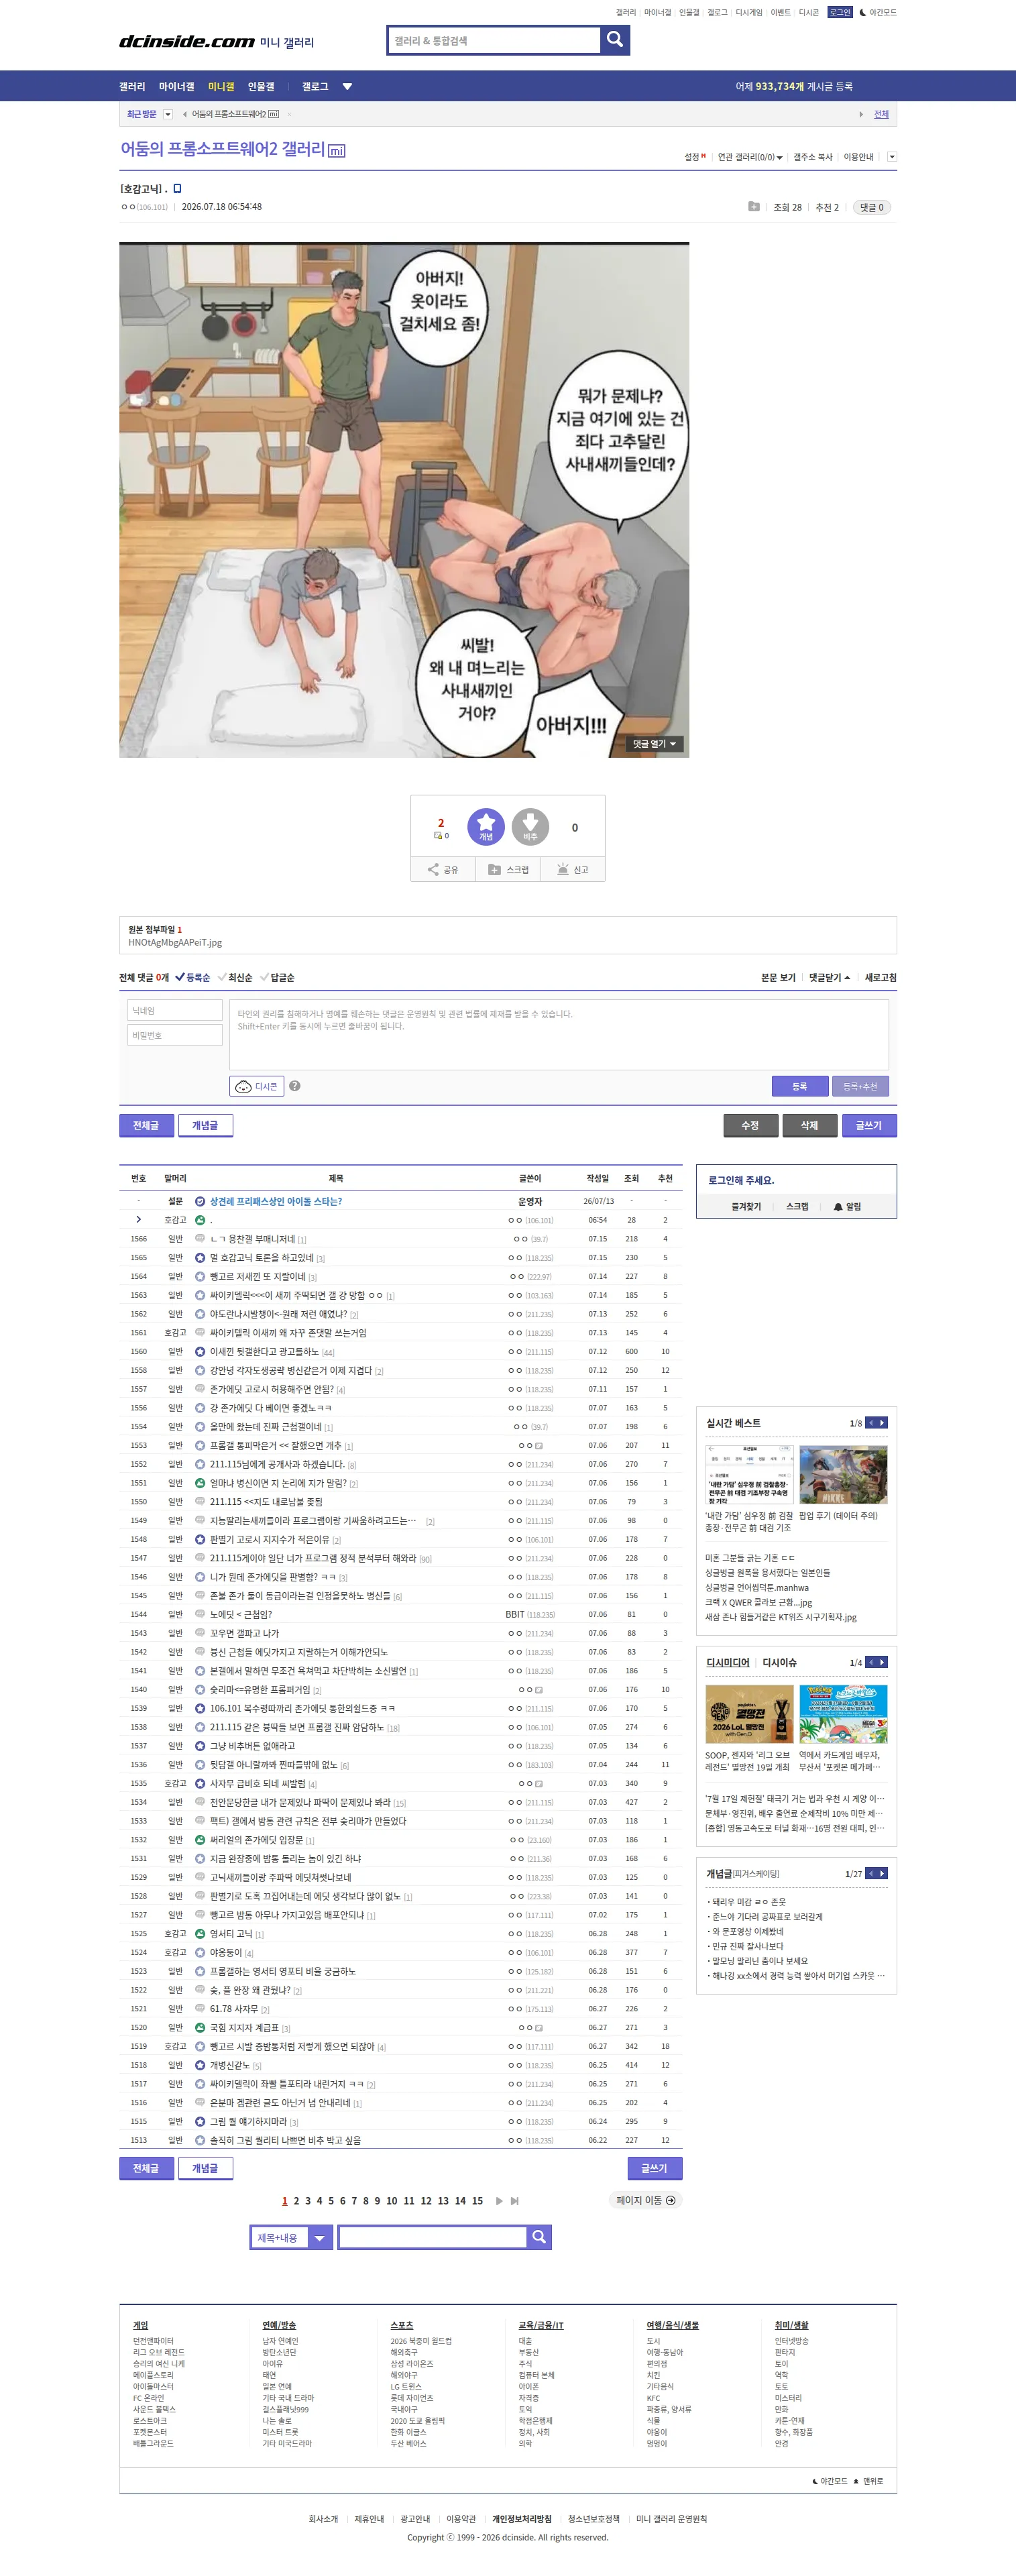The image size is (1016, 2576).
Task: Open the 2026 LoL 멸망전 thumbnail
Action: [x=749, y=1714]
